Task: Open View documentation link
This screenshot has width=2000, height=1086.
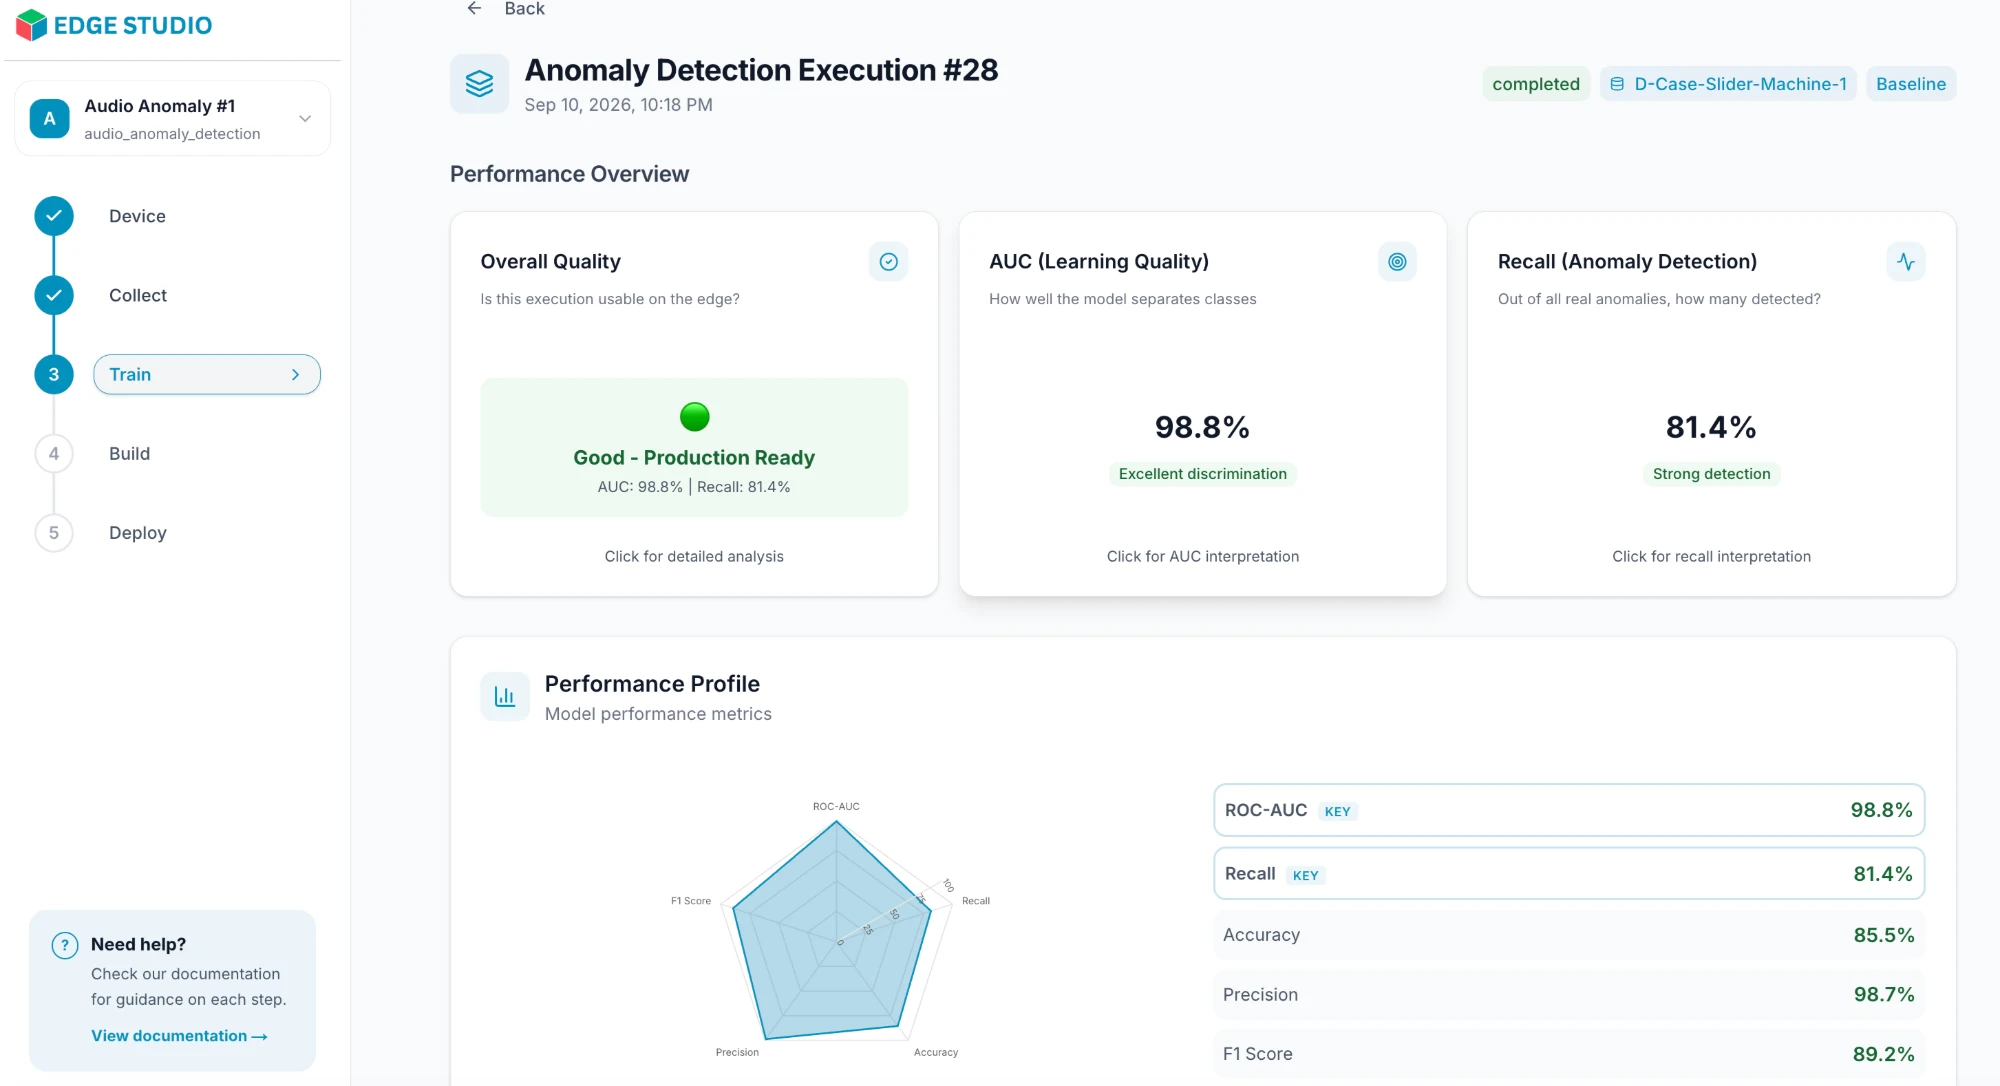Action: pyautogui.click(x=179, y=1036)
